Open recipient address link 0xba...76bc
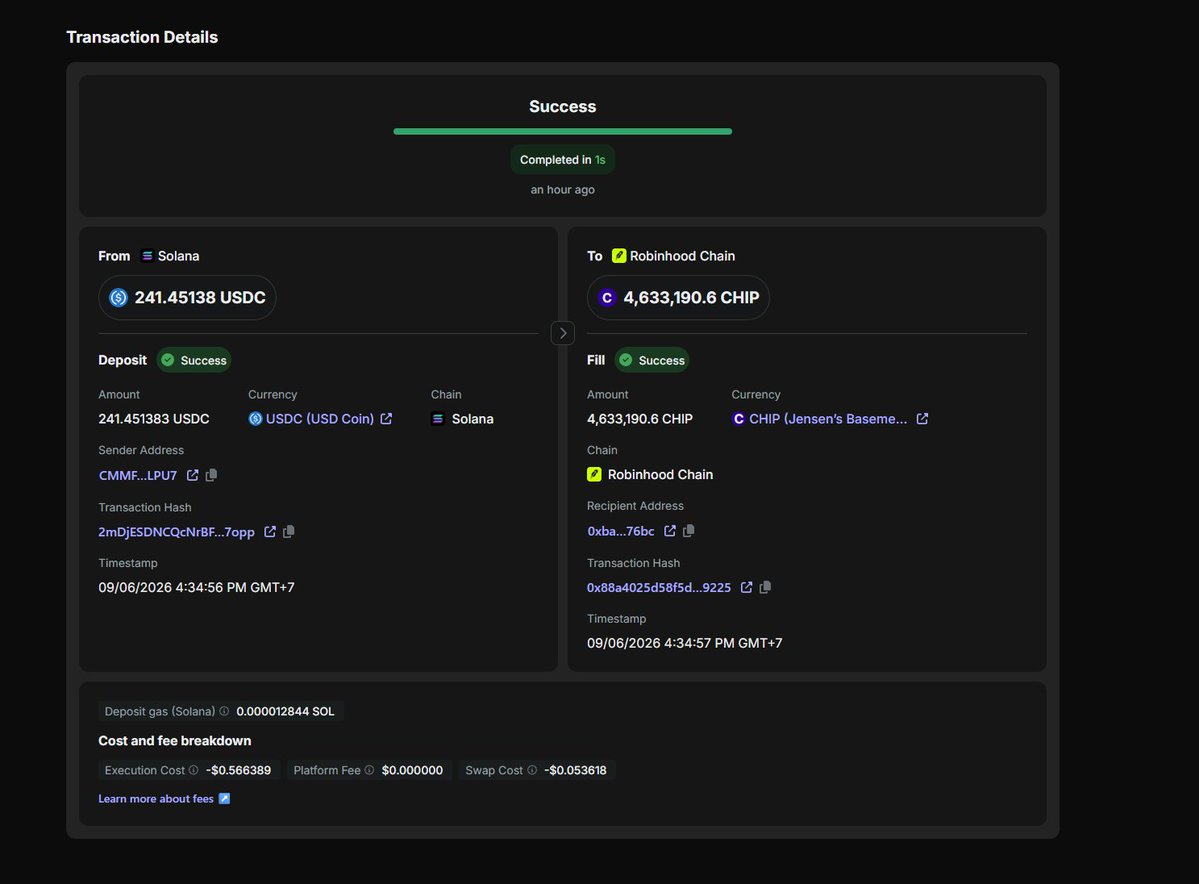Screen dimensions: 1199x884 (621, 531)
